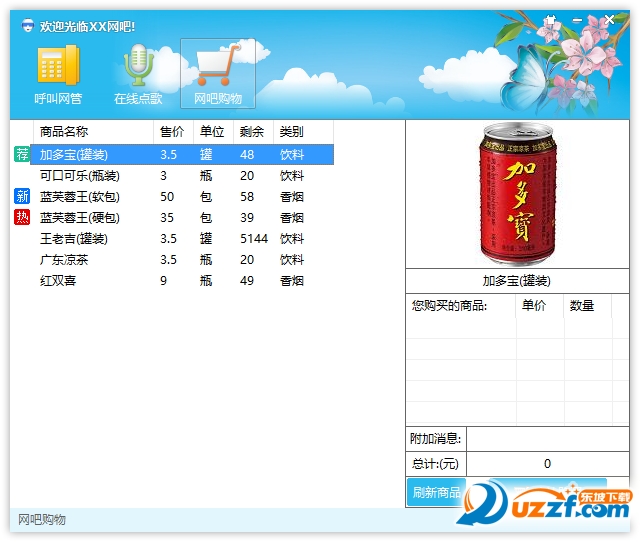
Task: Click the skin icon in title bar
Action: [x=551, y=20]
